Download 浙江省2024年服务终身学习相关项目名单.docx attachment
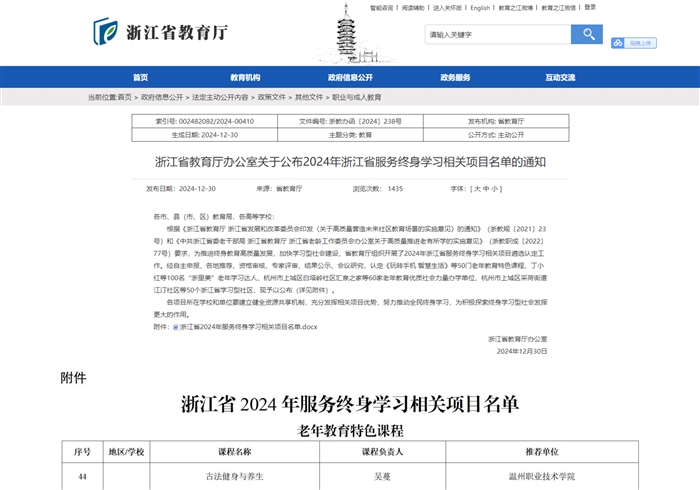700x490 pixels. (x=248, y=327)
